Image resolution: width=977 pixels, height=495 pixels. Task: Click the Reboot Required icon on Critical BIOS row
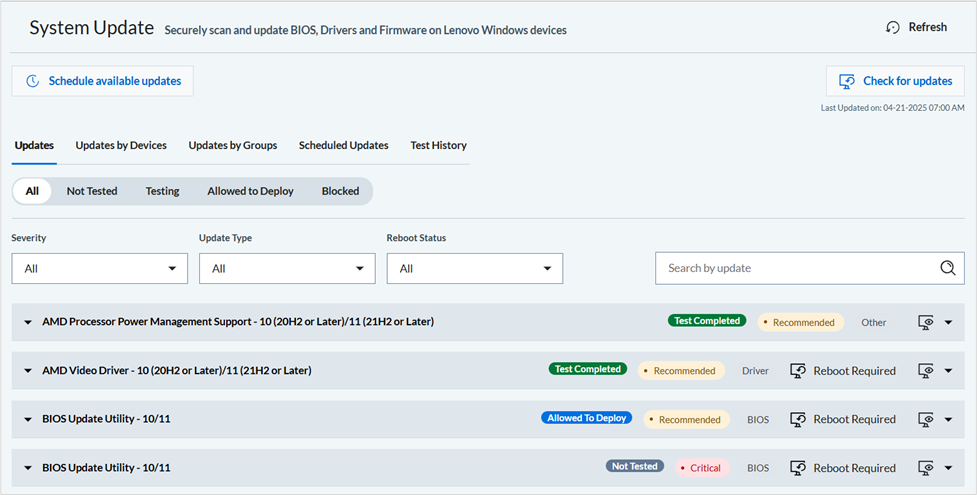(x=798, y=467)
